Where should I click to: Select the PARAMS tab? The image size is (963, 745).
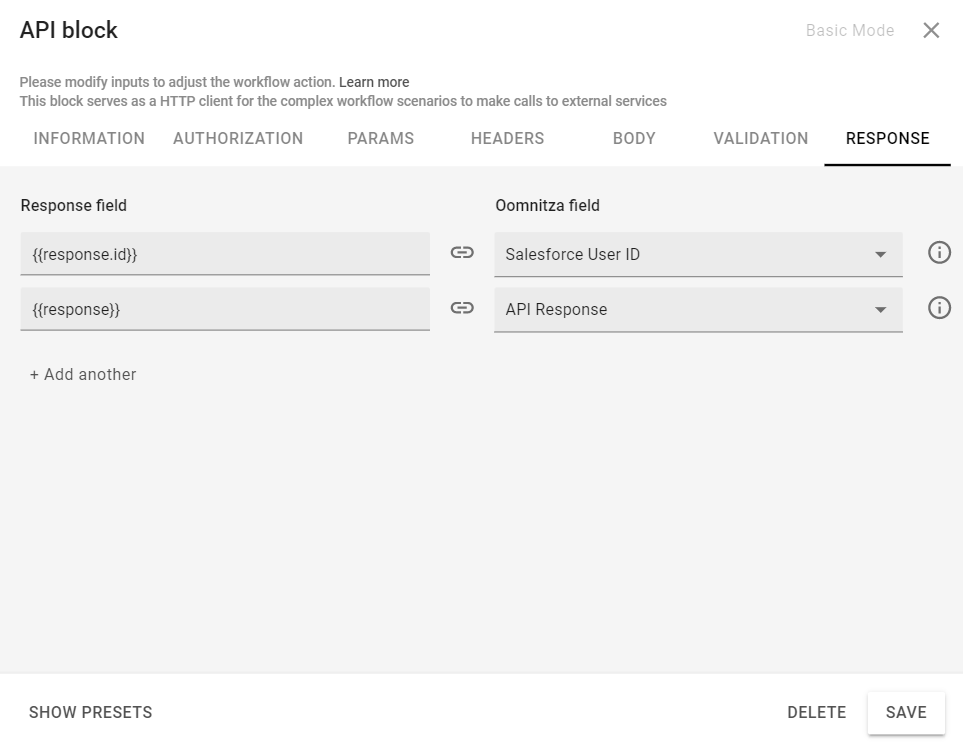coord(380,138)
